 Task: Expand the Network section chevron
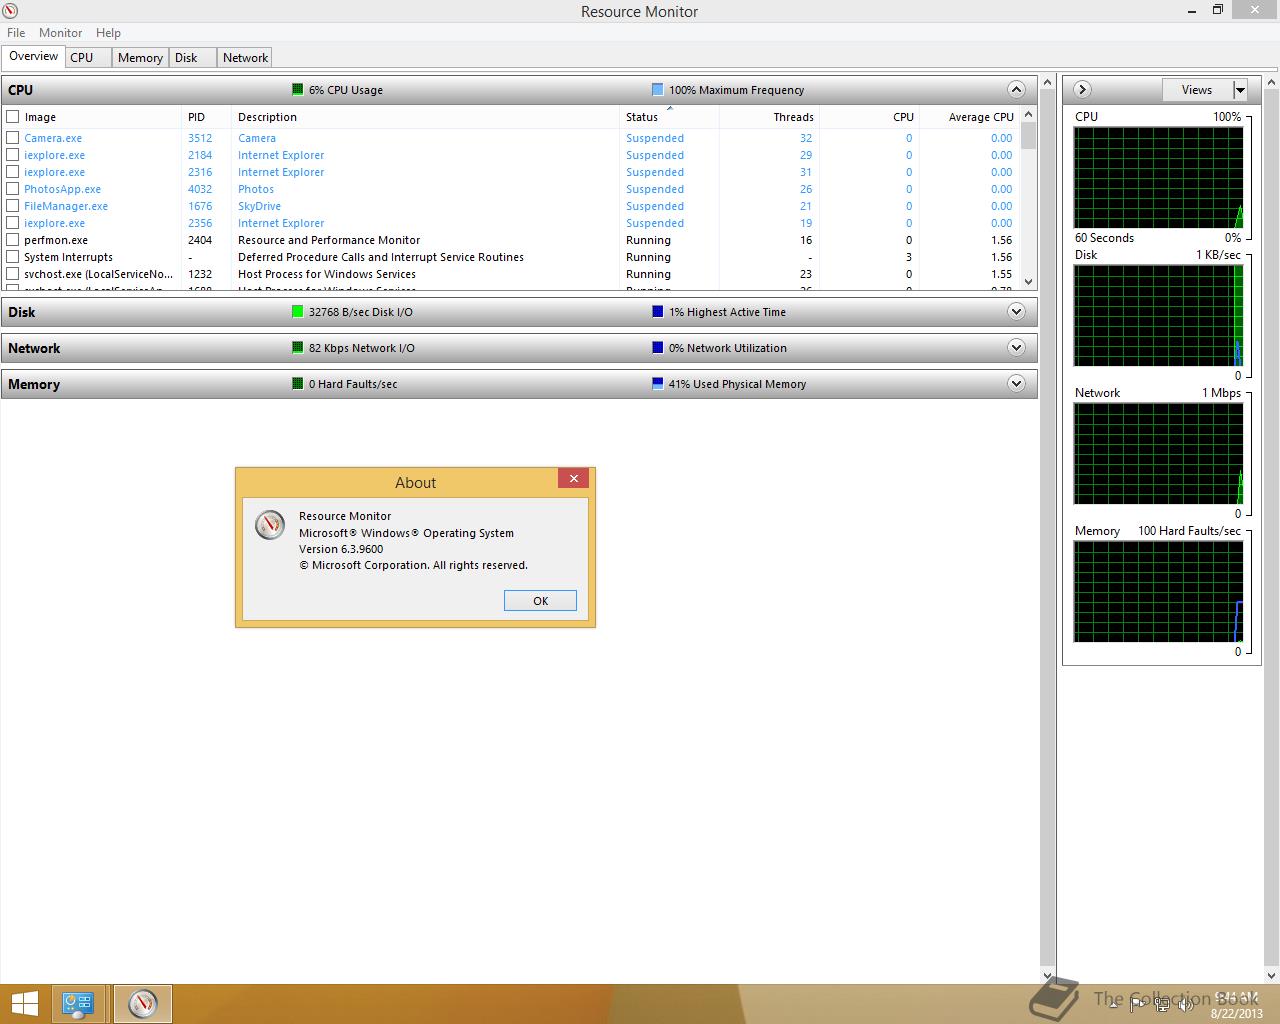click(1016, 348)
